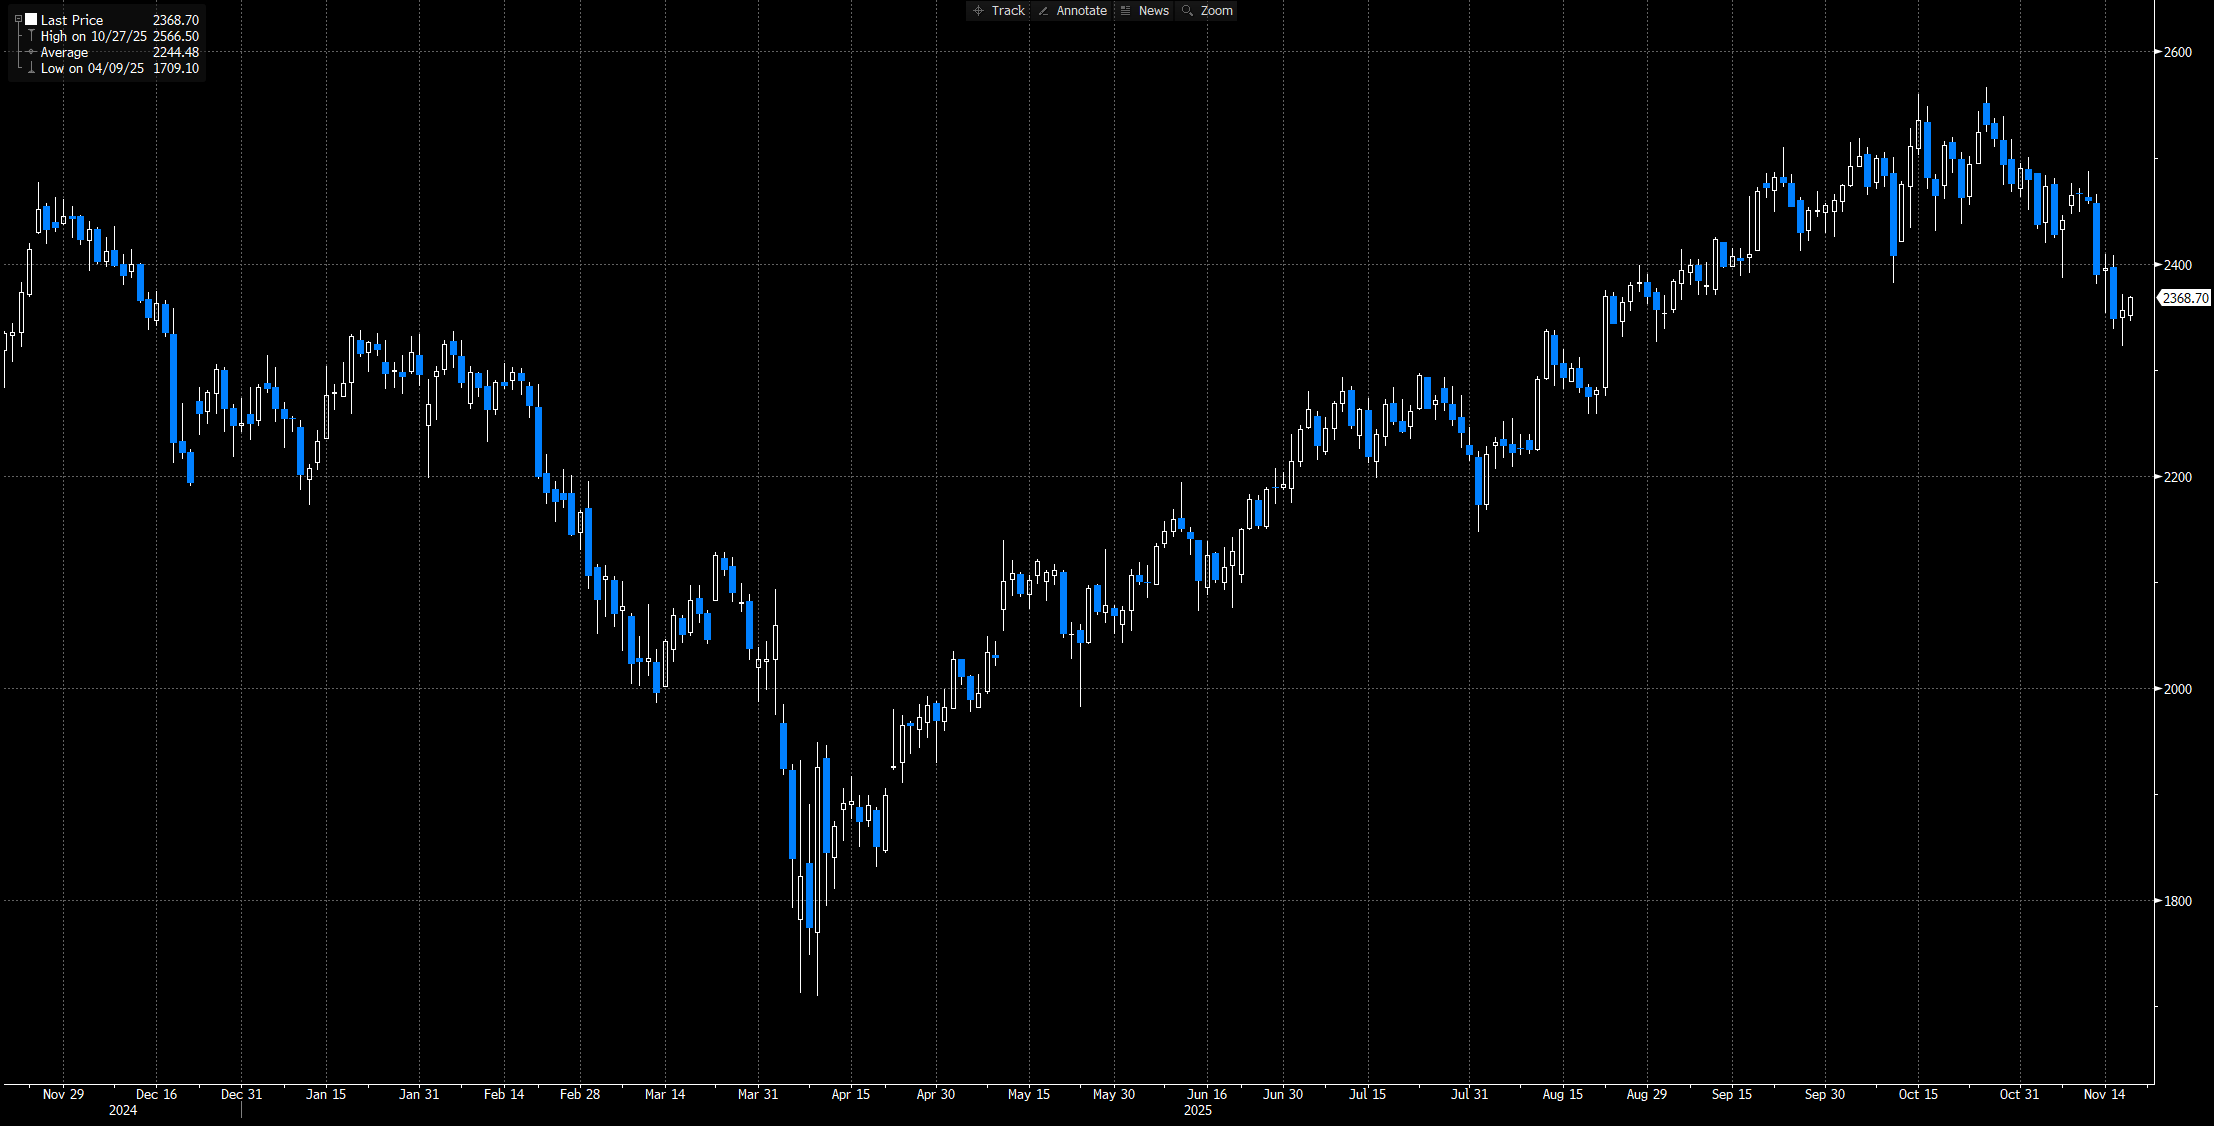Screen dimensions: 2214x1126
Task: Click the white Last Price color swatch
Action: (31, 20)
